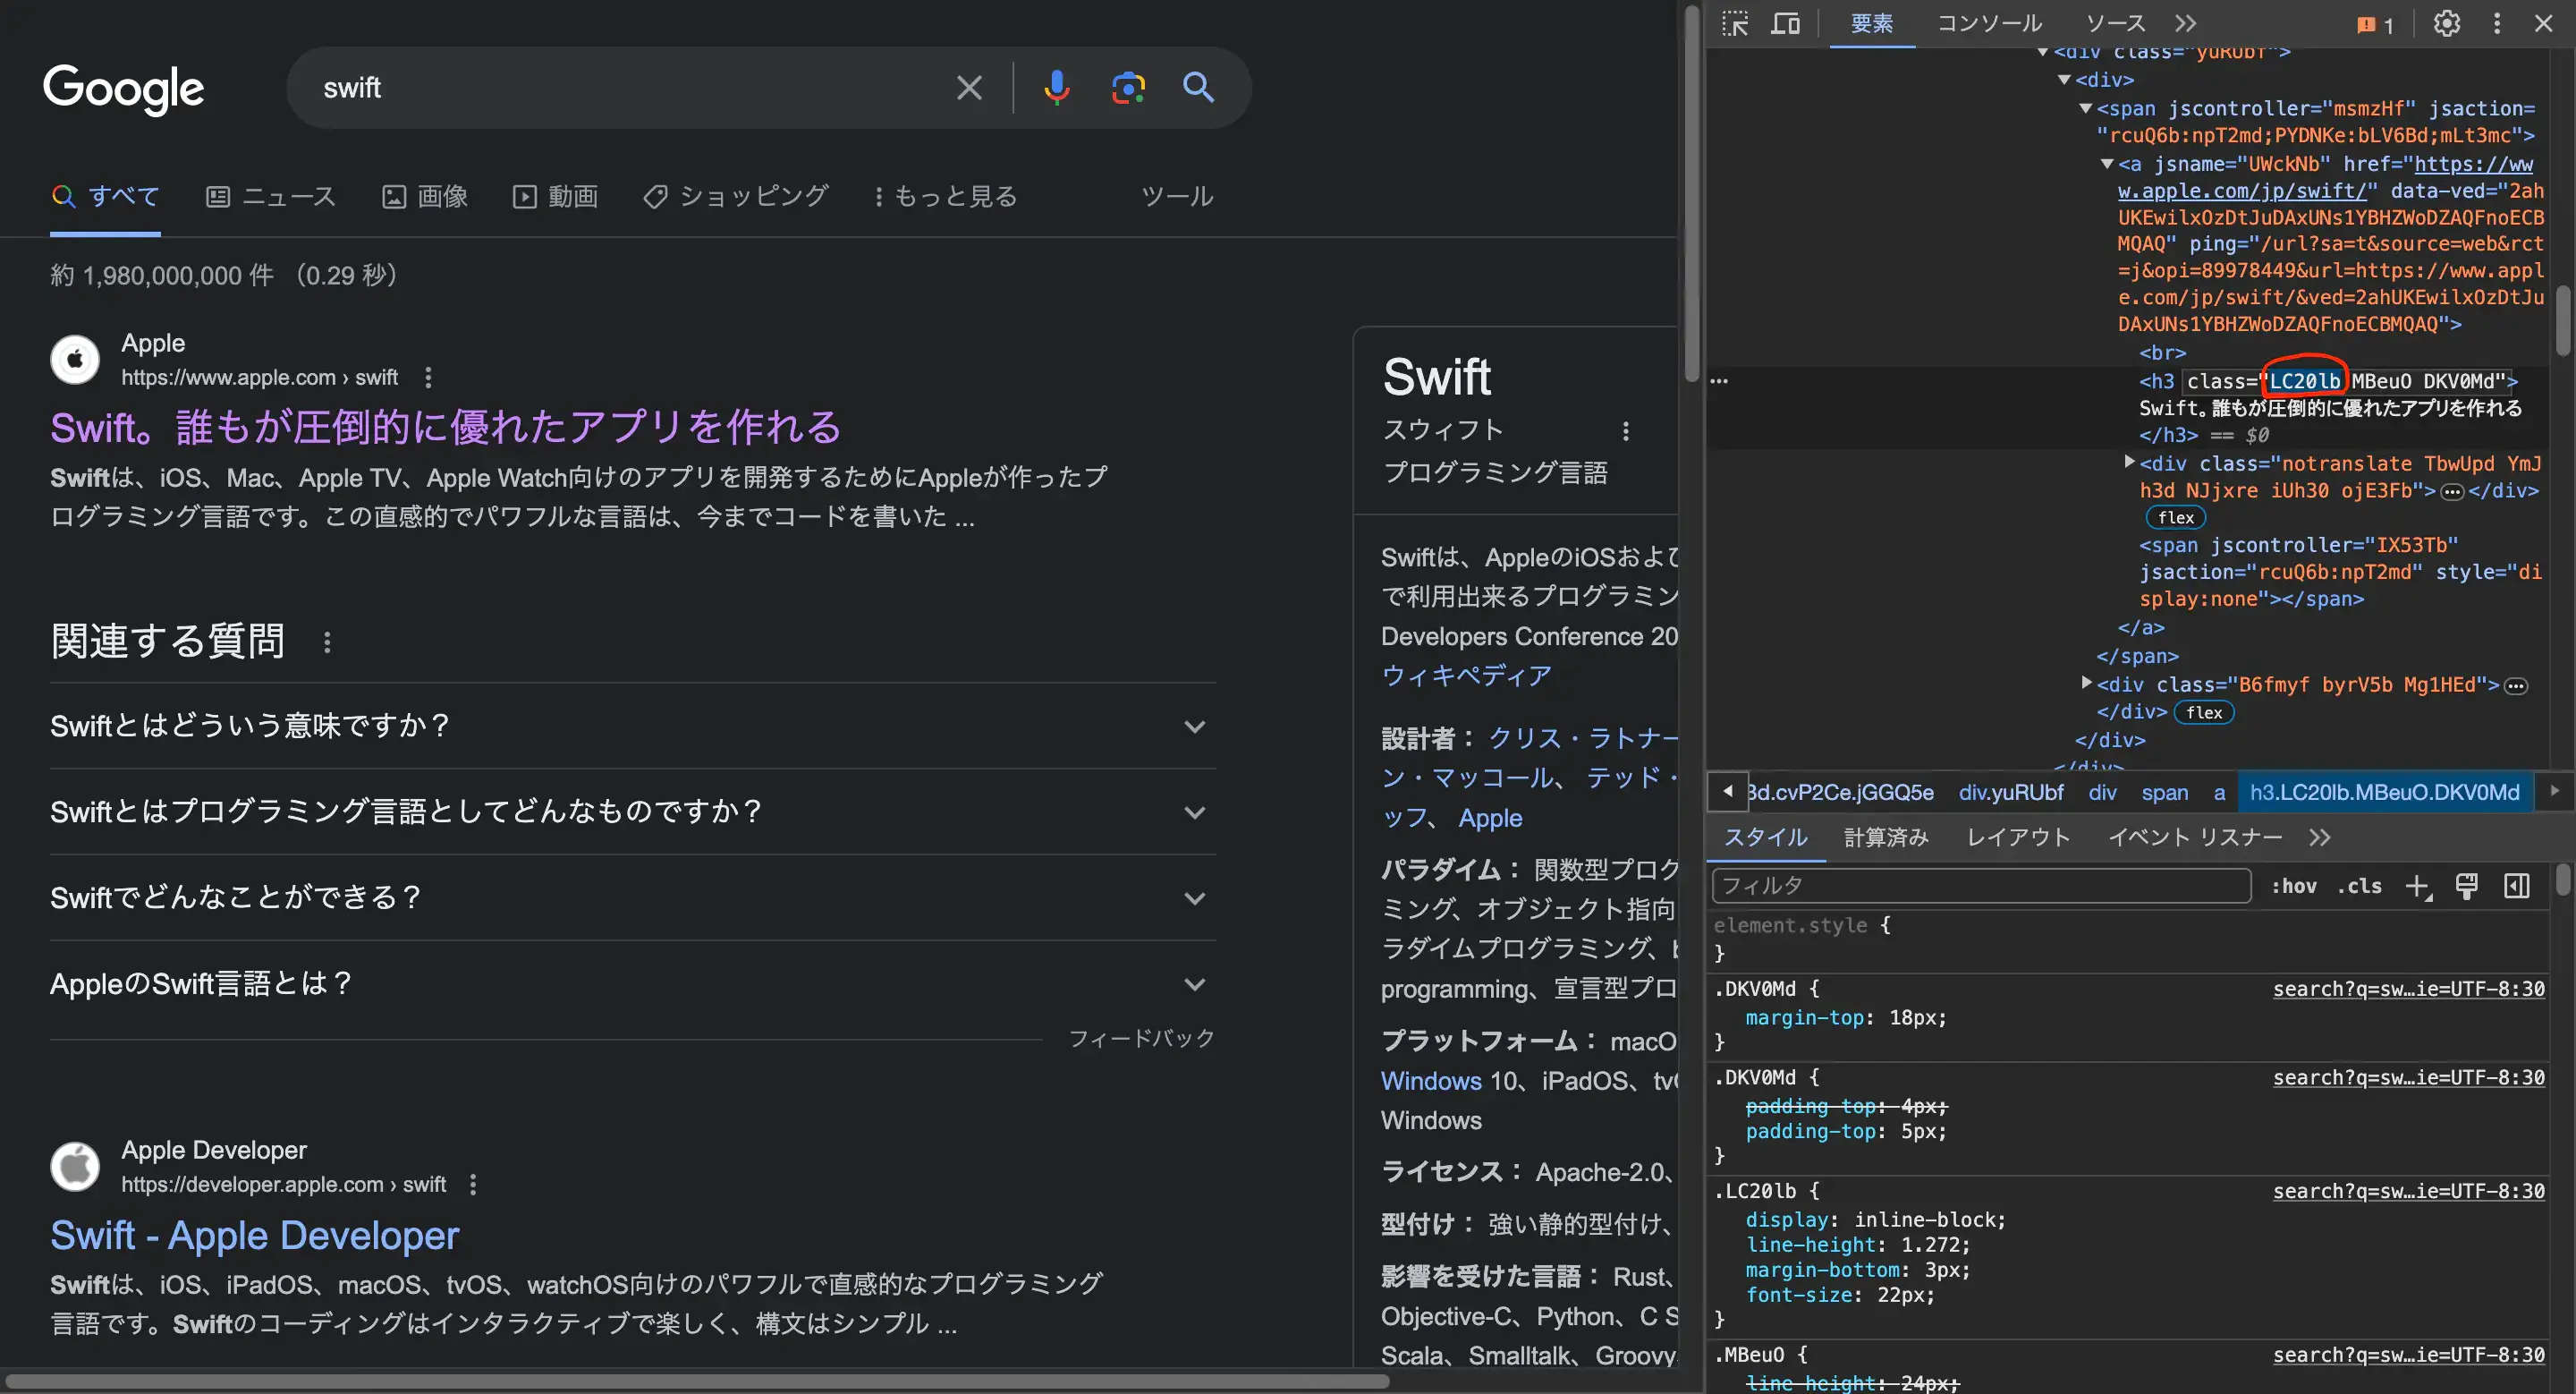
Task: Open the Apple favicon on first result
Action: [x=75, y=359]
